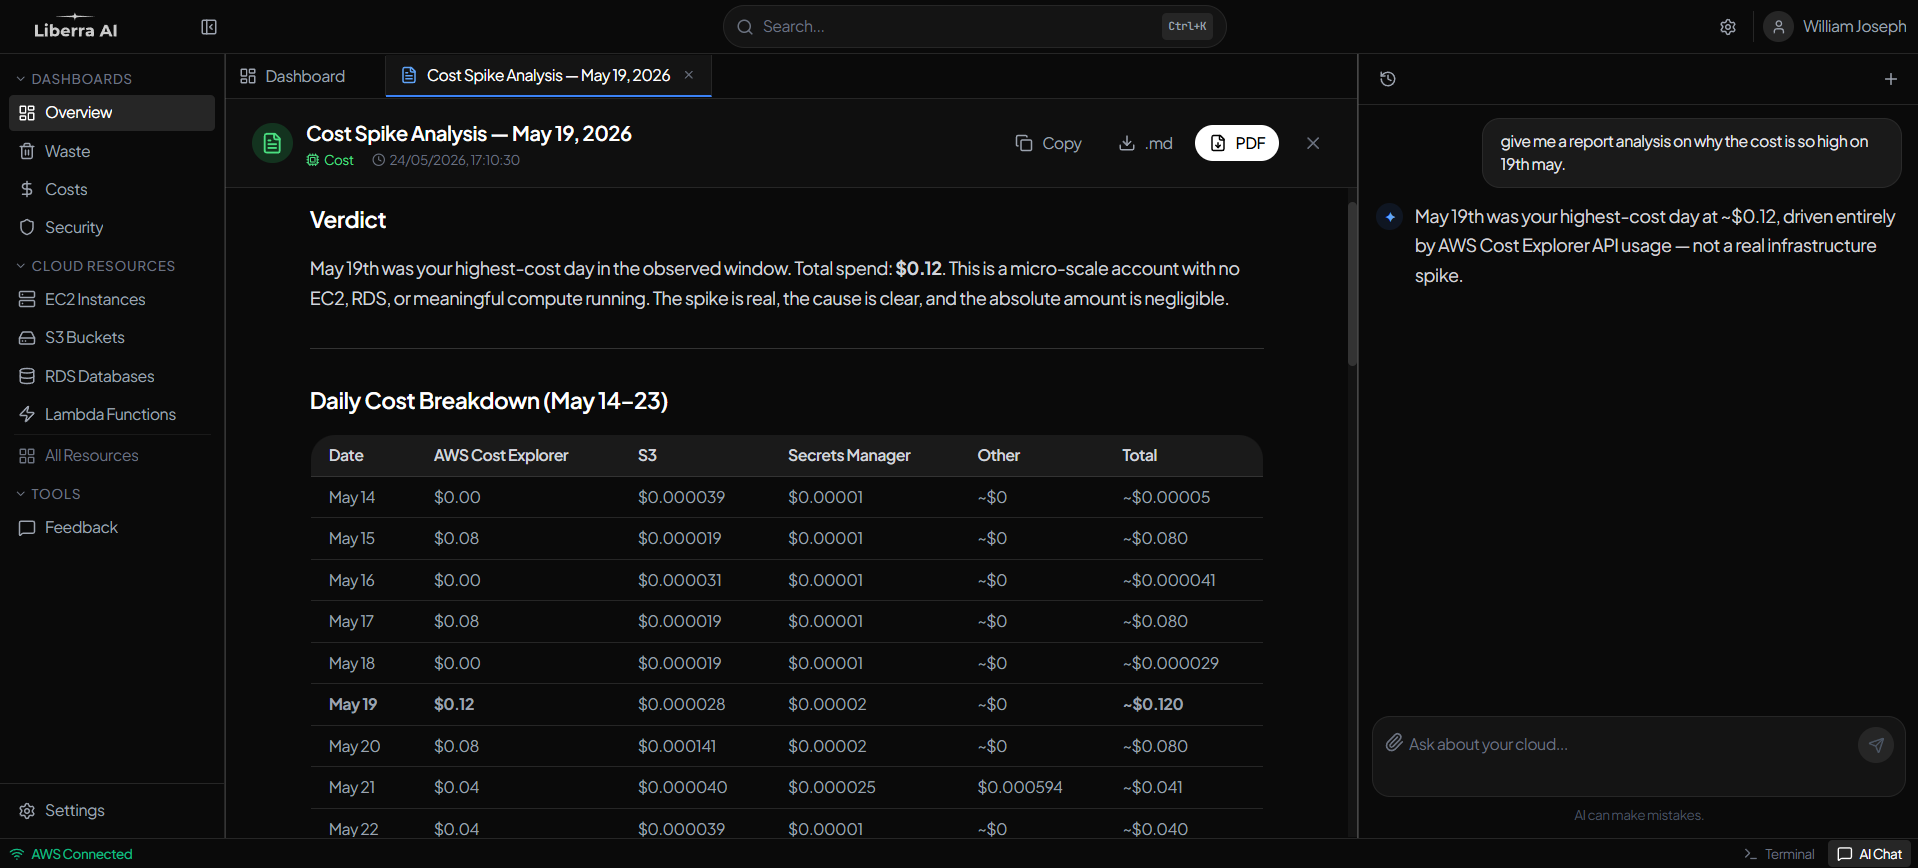Go to Overview dashboard
Viewport: 1918px width, 868px height.
click(112, 112)
